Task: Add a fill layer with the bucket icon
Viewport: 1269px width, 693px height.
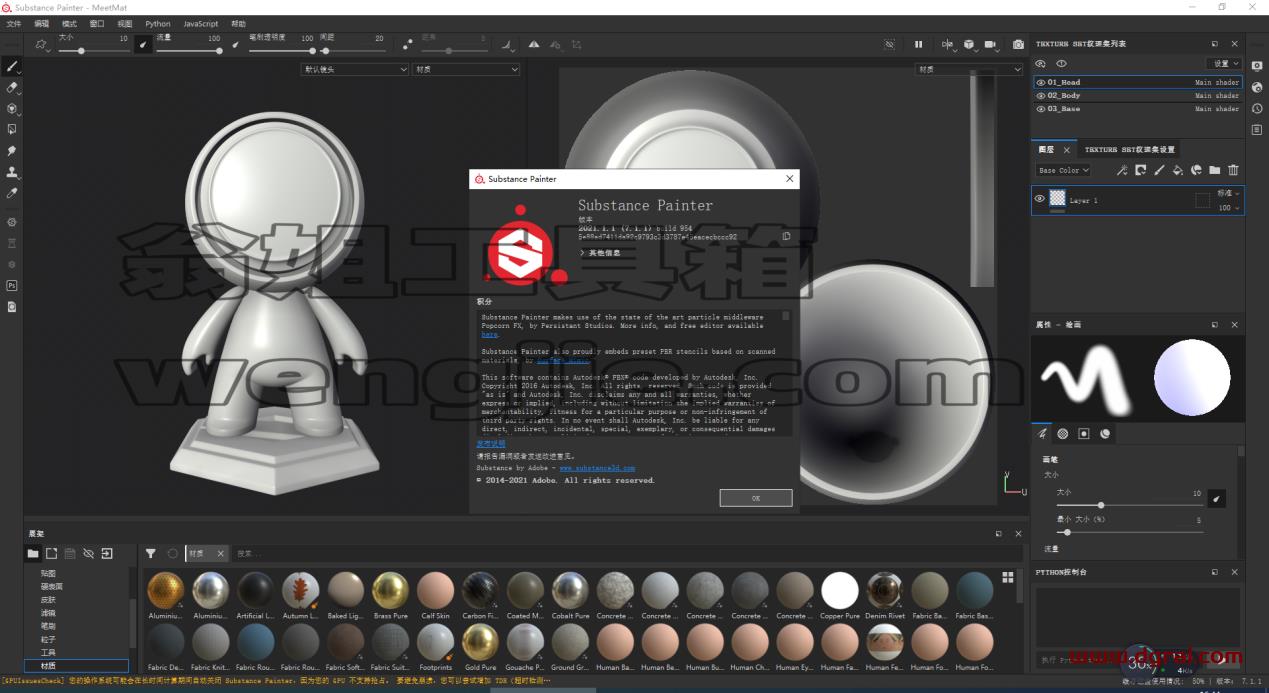Action: [x=1178, y=170]
